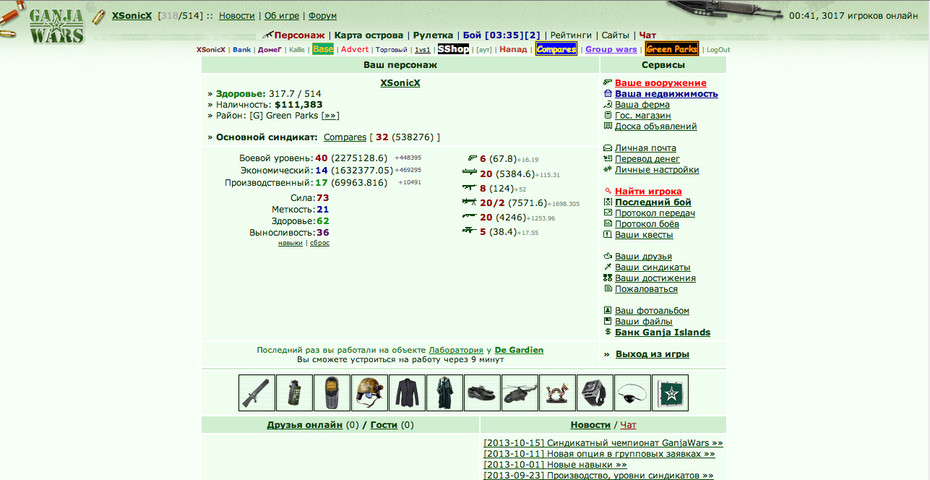Open the weapon item in the equipment bar

256,393
